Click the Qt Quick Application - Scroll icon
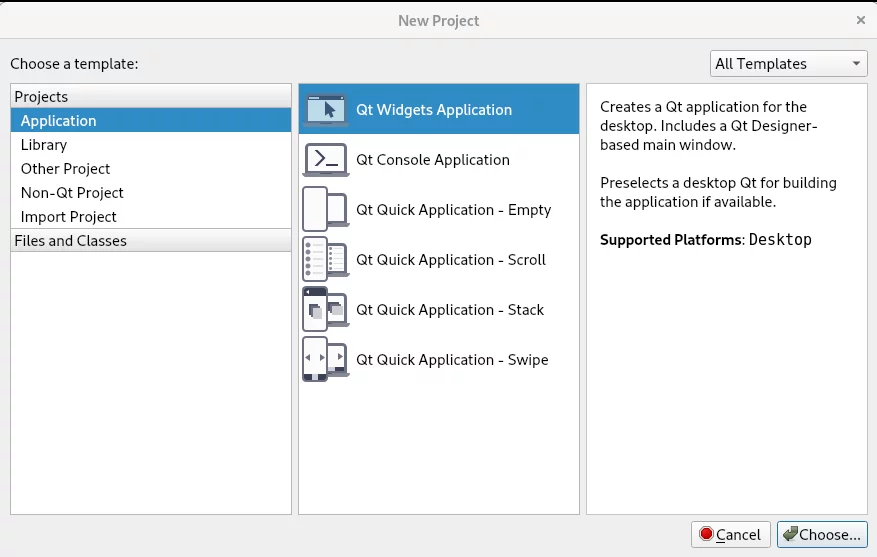 click(326, 259)
